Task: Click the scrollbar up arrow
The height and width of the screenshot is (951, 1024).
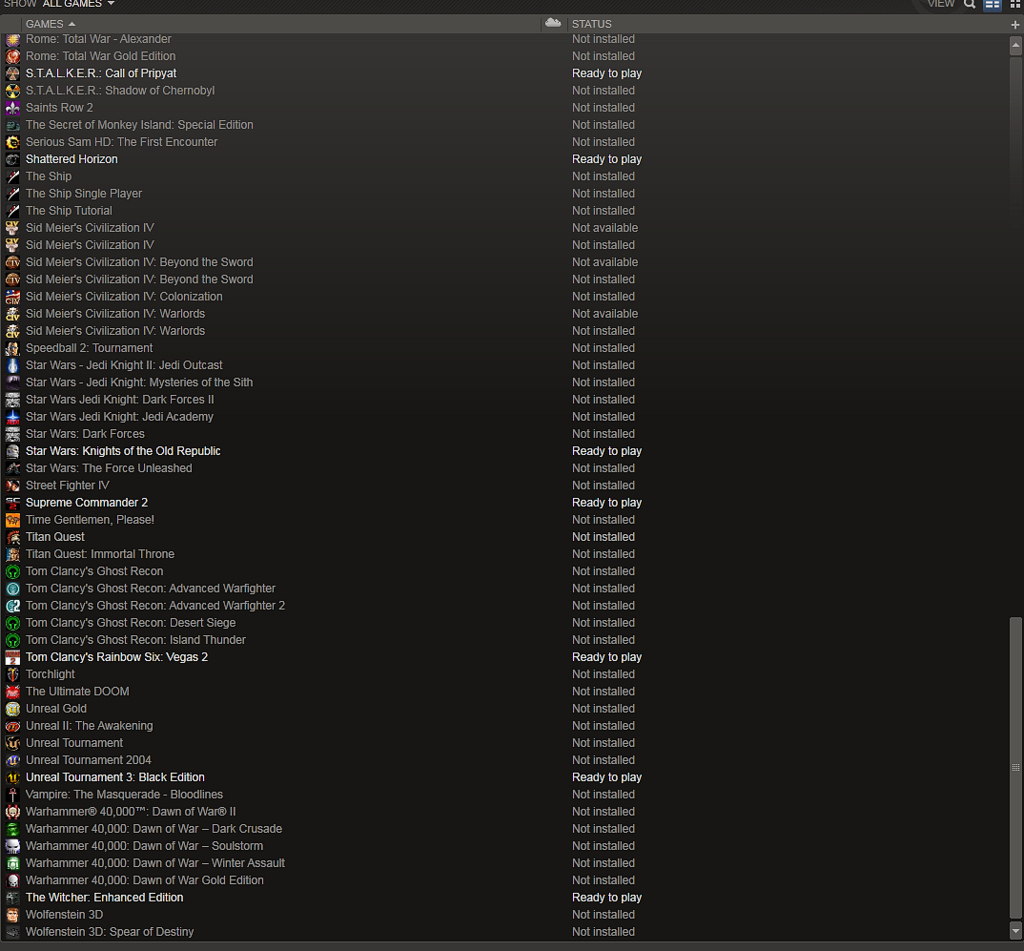Action: point(1016,45)
